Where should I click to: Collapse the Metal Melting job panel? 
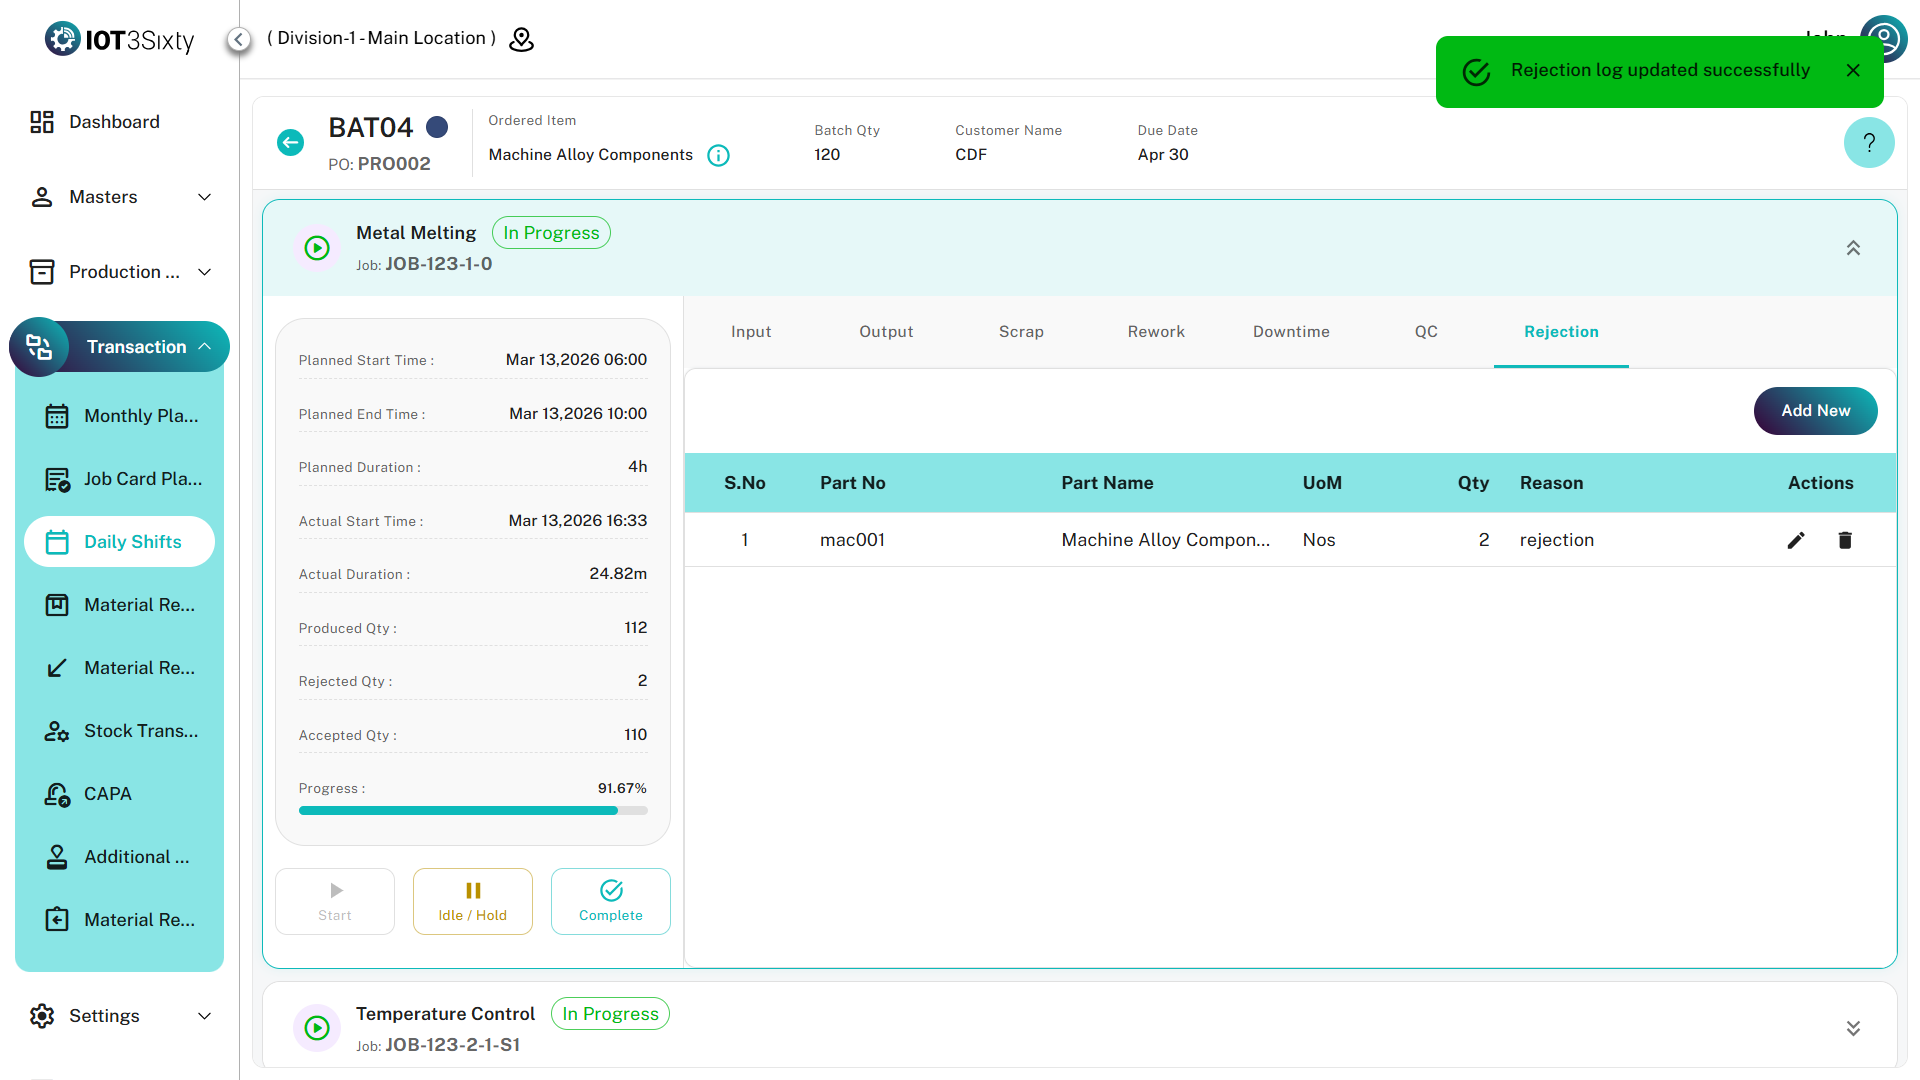(1852, 248)
